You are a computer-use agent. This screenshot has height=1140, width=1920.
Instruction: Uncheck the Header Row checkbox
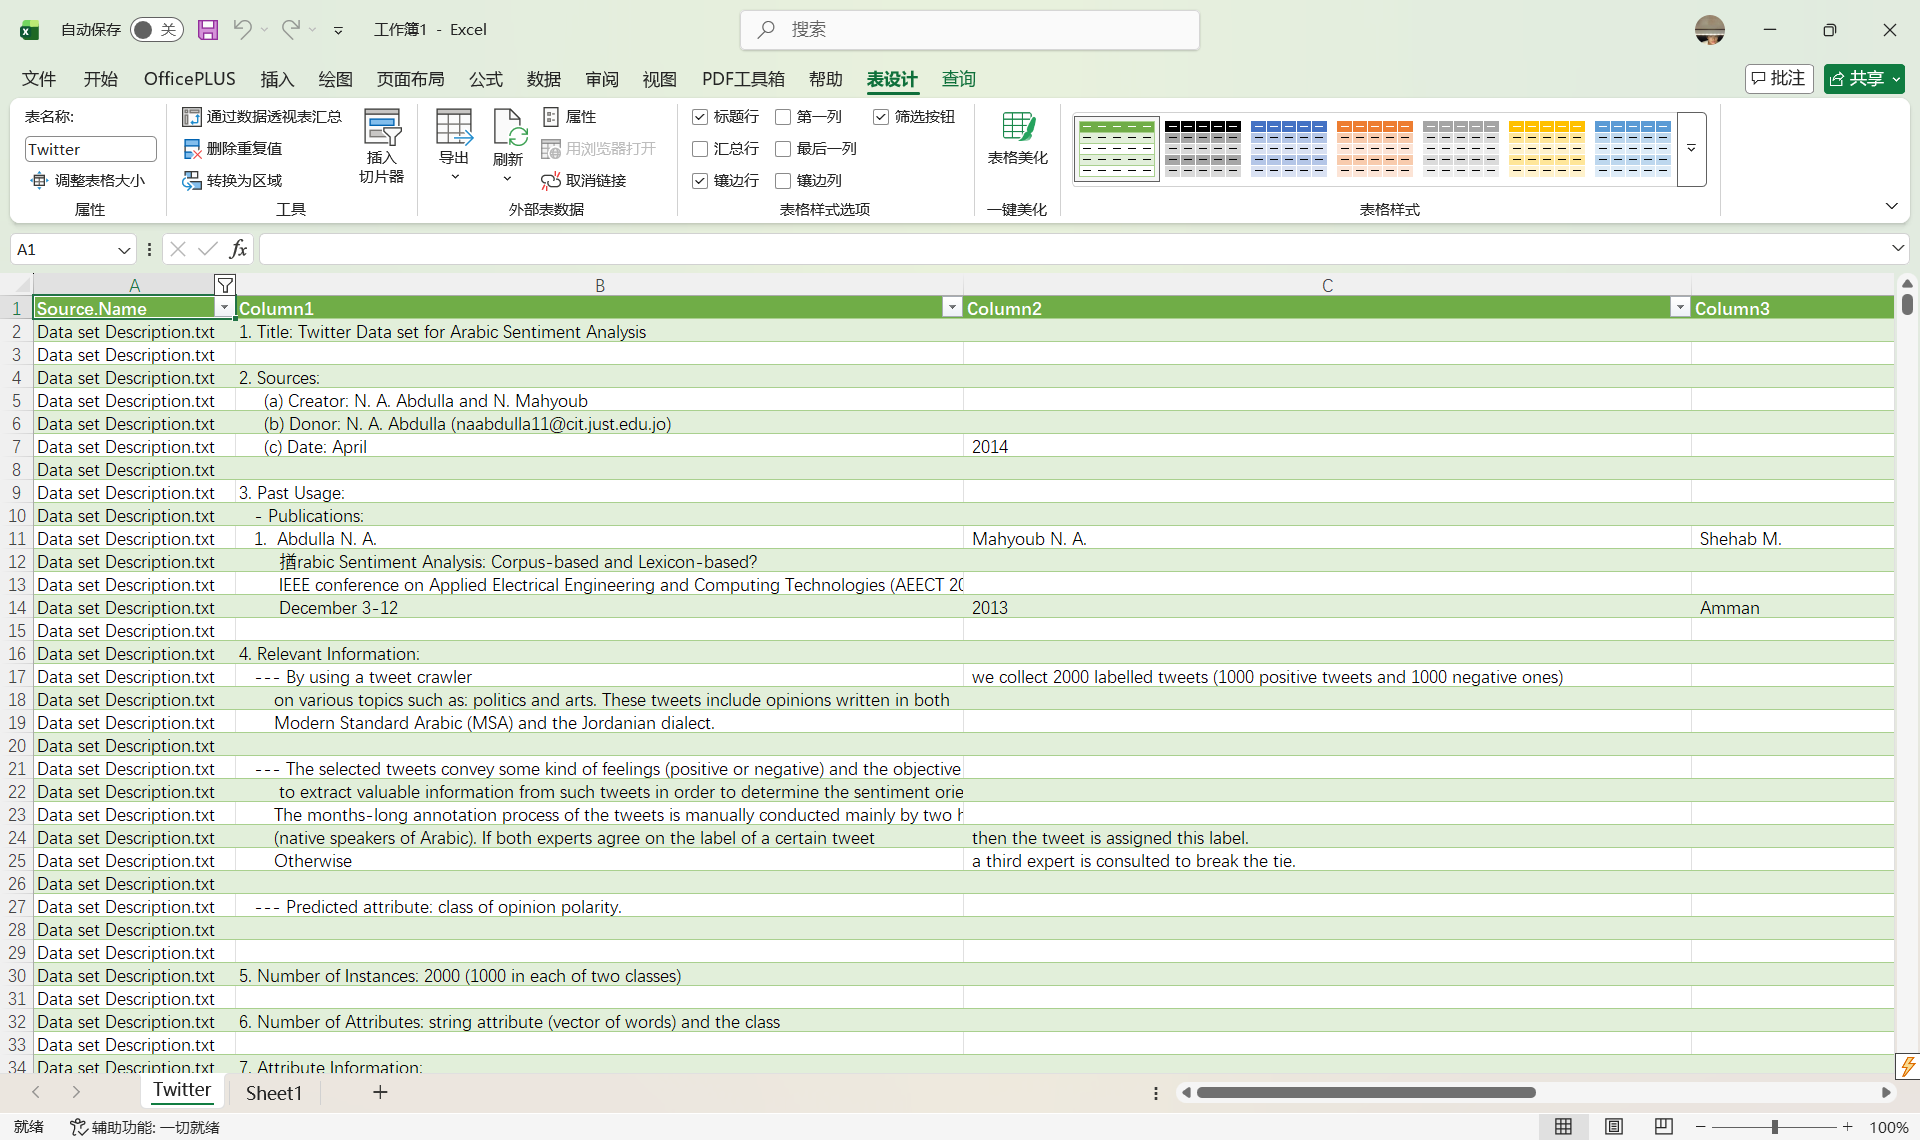pyautogui.click(x=700, y=117)
